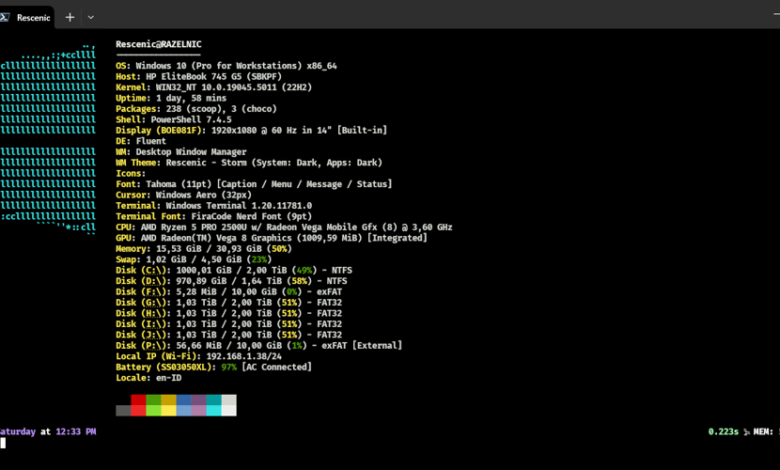Click the bright cyan block in the palette bottom row
The image size is (780, 470).
214,410
